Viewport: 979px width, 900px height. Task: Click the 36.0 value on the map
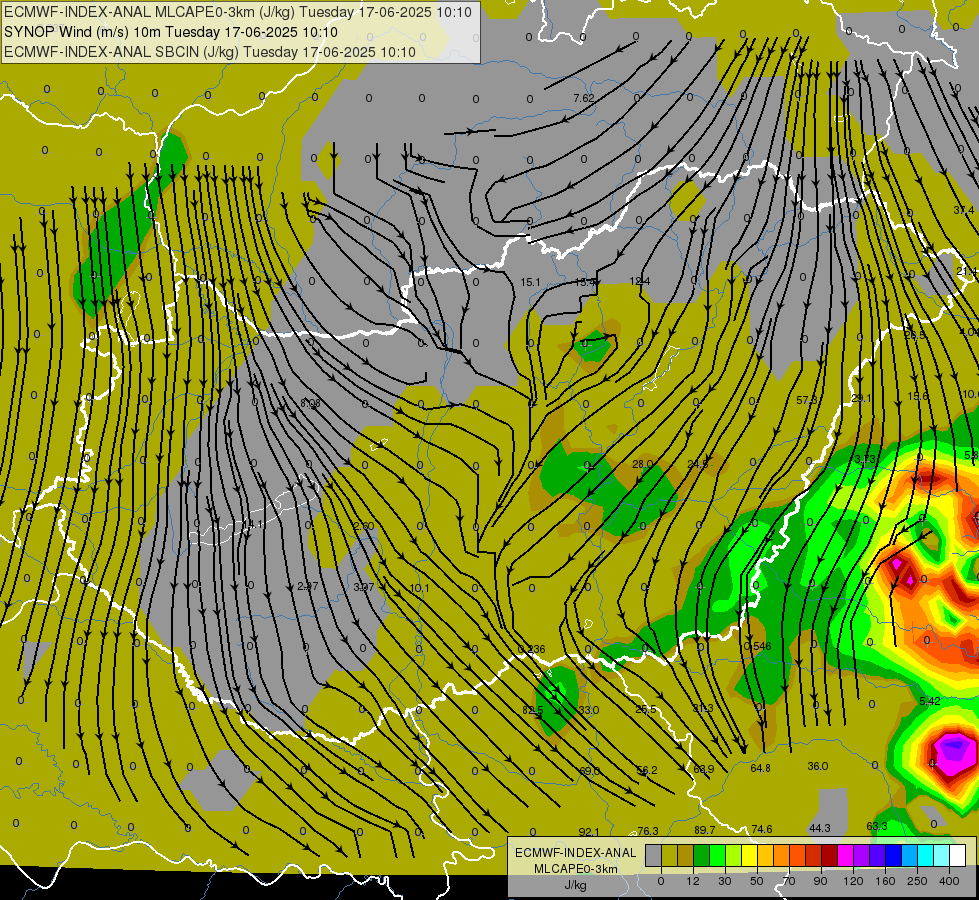click(x=817, y=766)
